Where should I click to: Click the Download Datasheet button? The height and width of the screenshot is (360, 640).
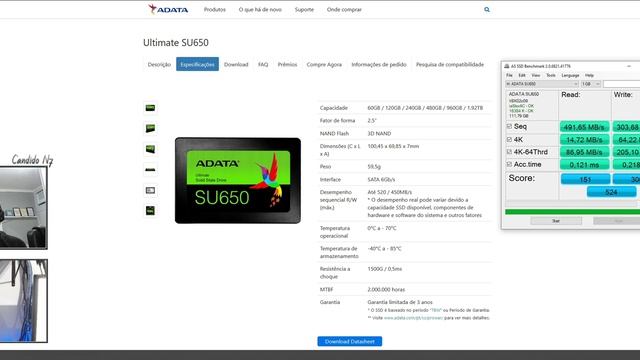(x=350, y=341)
